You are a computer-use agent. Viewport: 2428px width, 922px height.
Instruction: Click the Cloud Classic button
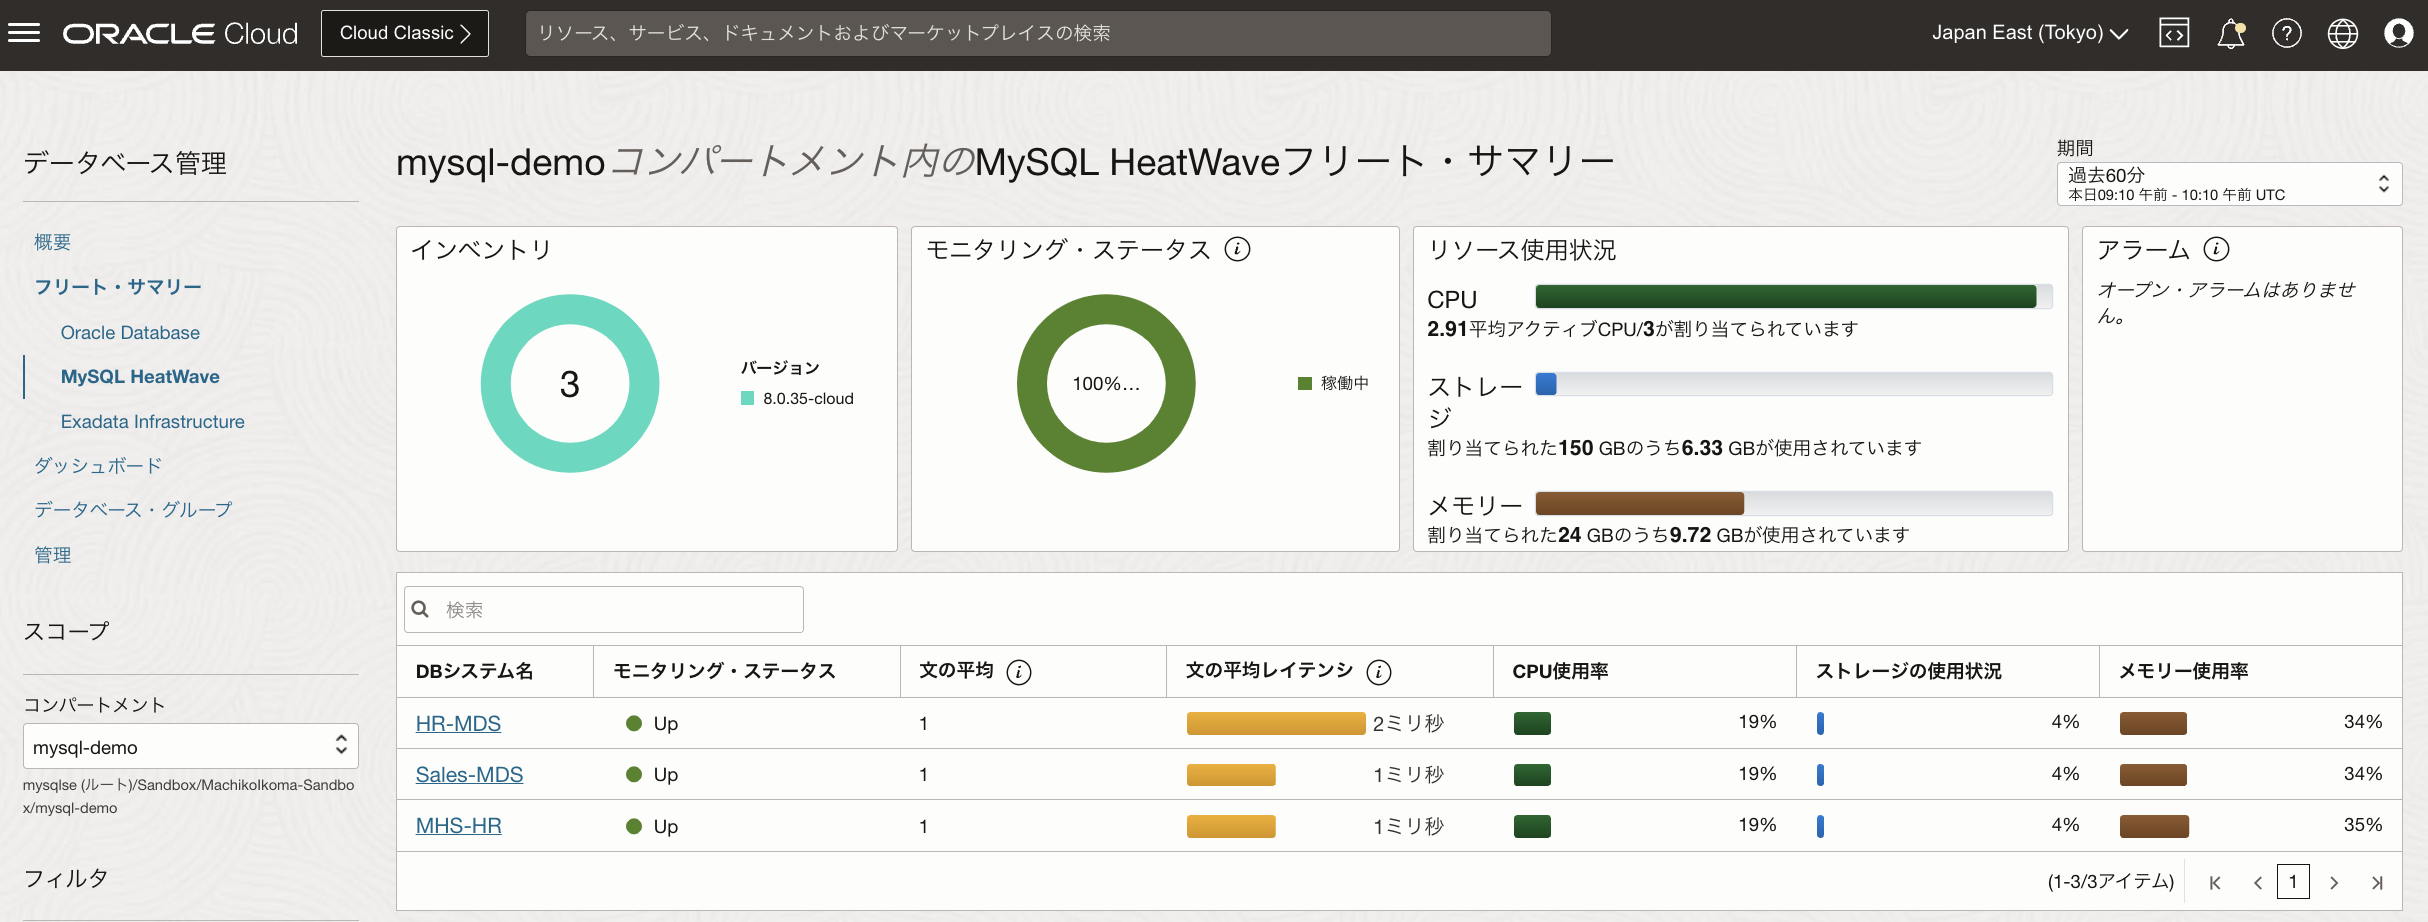[x=404, y=33]
